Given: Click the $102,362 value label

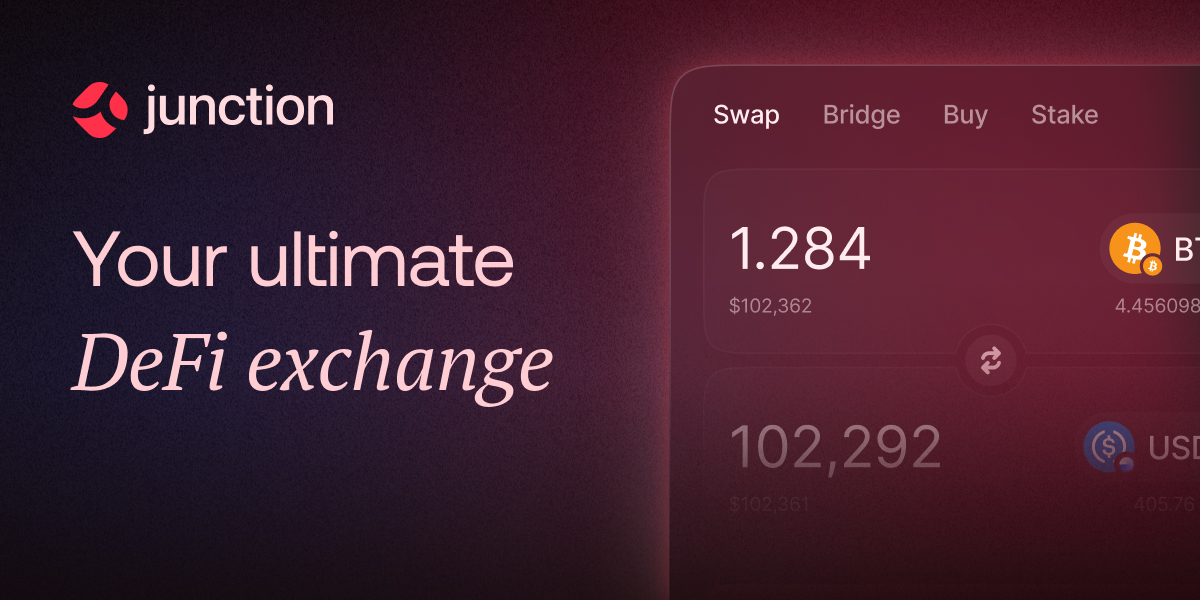Looking at the screenshot, I should 772,305.
